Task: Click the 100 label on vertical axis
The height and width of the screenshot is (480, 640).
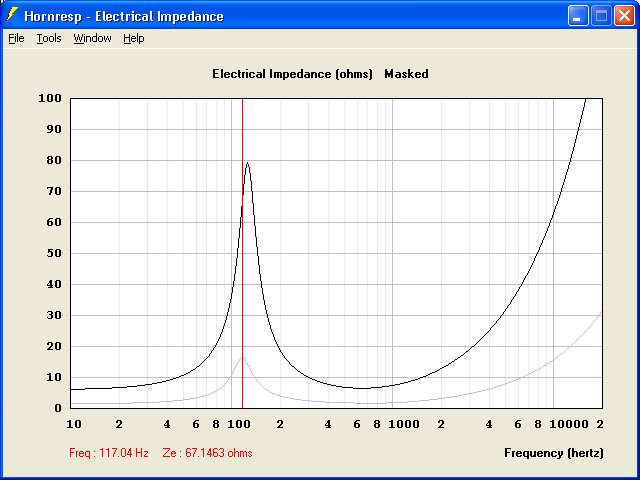Action: [x=50, y=98]
